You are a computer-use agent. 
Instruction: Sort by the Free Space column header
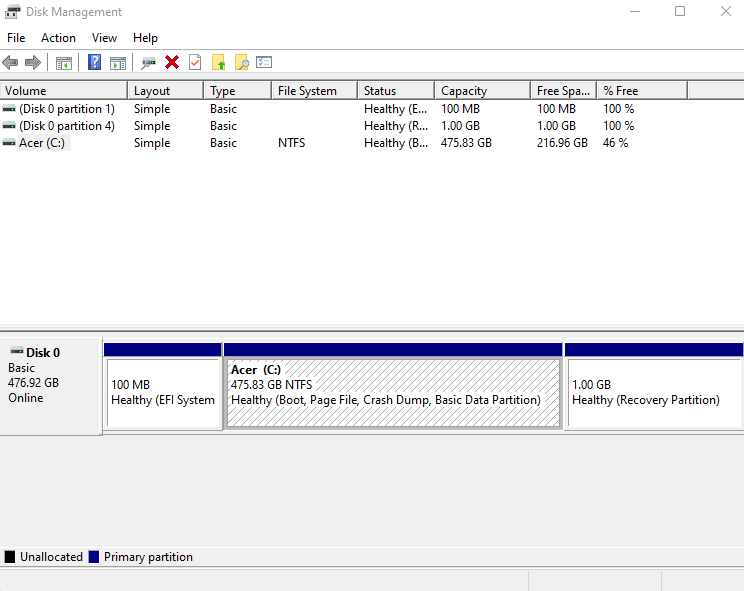click(564, 91)
